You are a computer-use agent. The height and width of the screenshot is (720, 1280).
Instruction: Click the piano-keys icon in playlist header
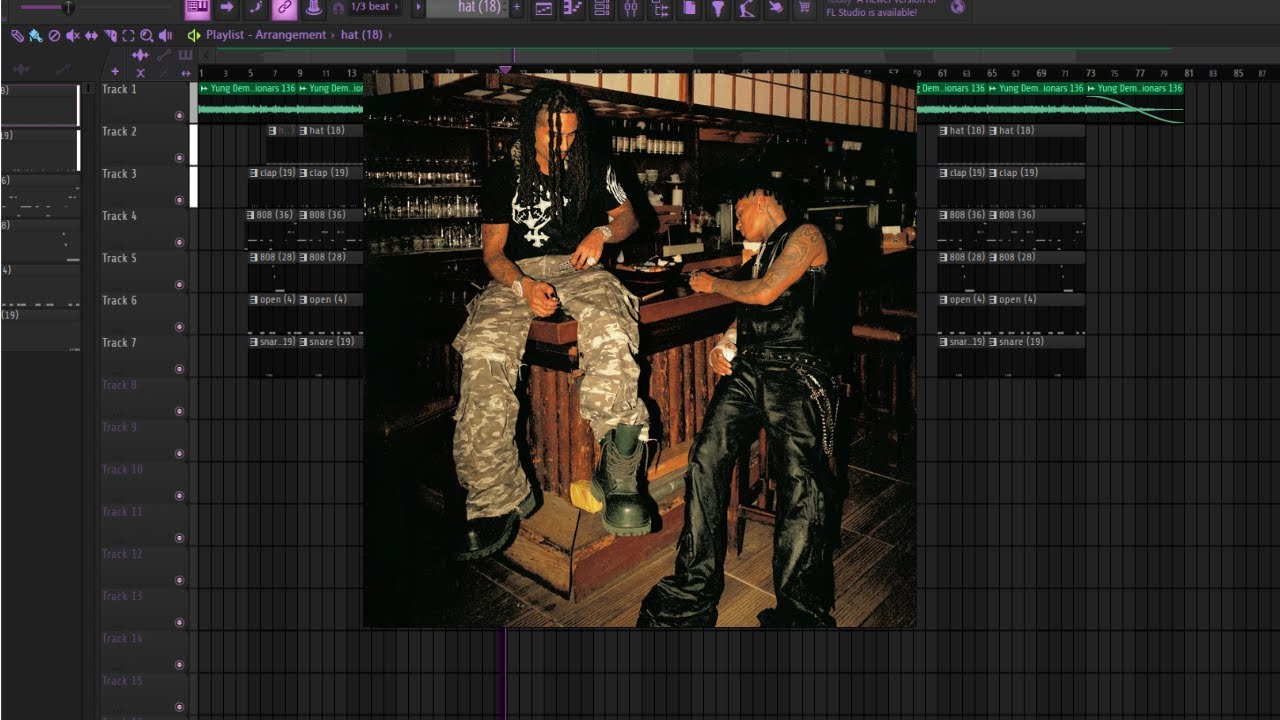pyautogui.click(x=185, y=55)
